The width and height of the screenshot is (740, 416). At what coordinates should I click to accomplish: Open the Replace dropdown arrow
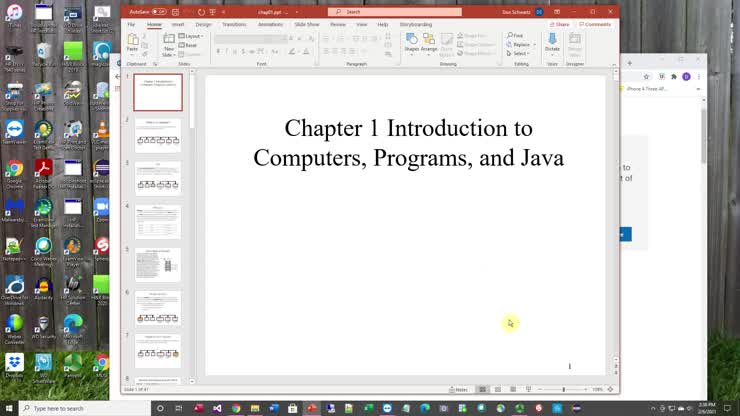[x=535, y=45]
